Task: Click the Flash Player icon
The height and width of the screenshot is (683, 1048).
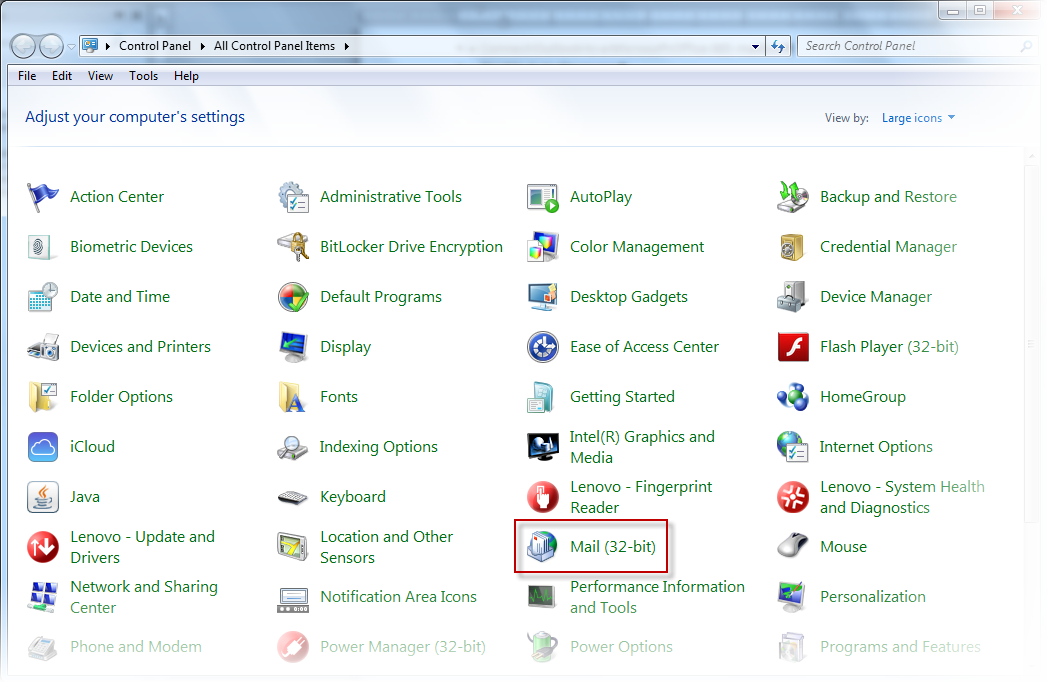Action: [x=793, y=347]
